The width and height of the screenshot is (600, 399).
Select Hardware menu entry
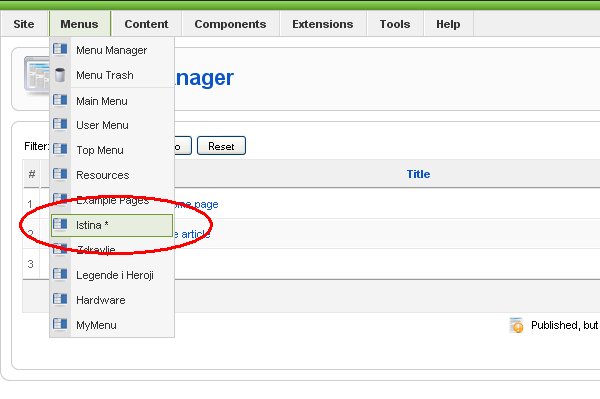(x=112, y=300)
